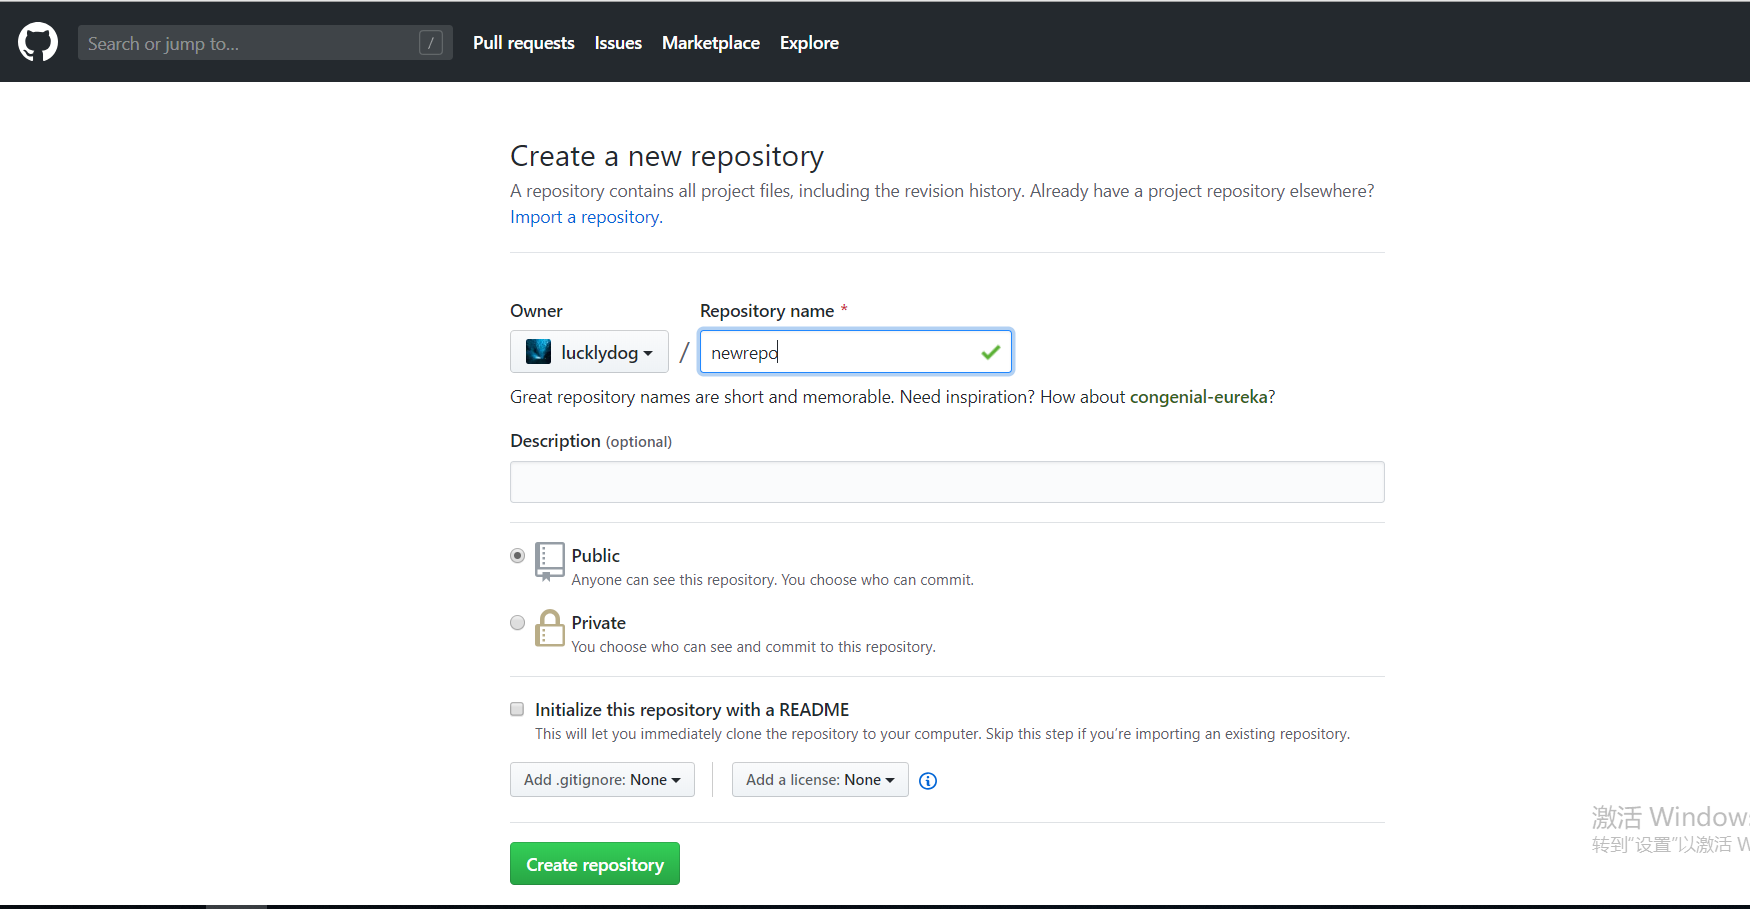Click the slash shortcut icon in search bar

(431, 42)
